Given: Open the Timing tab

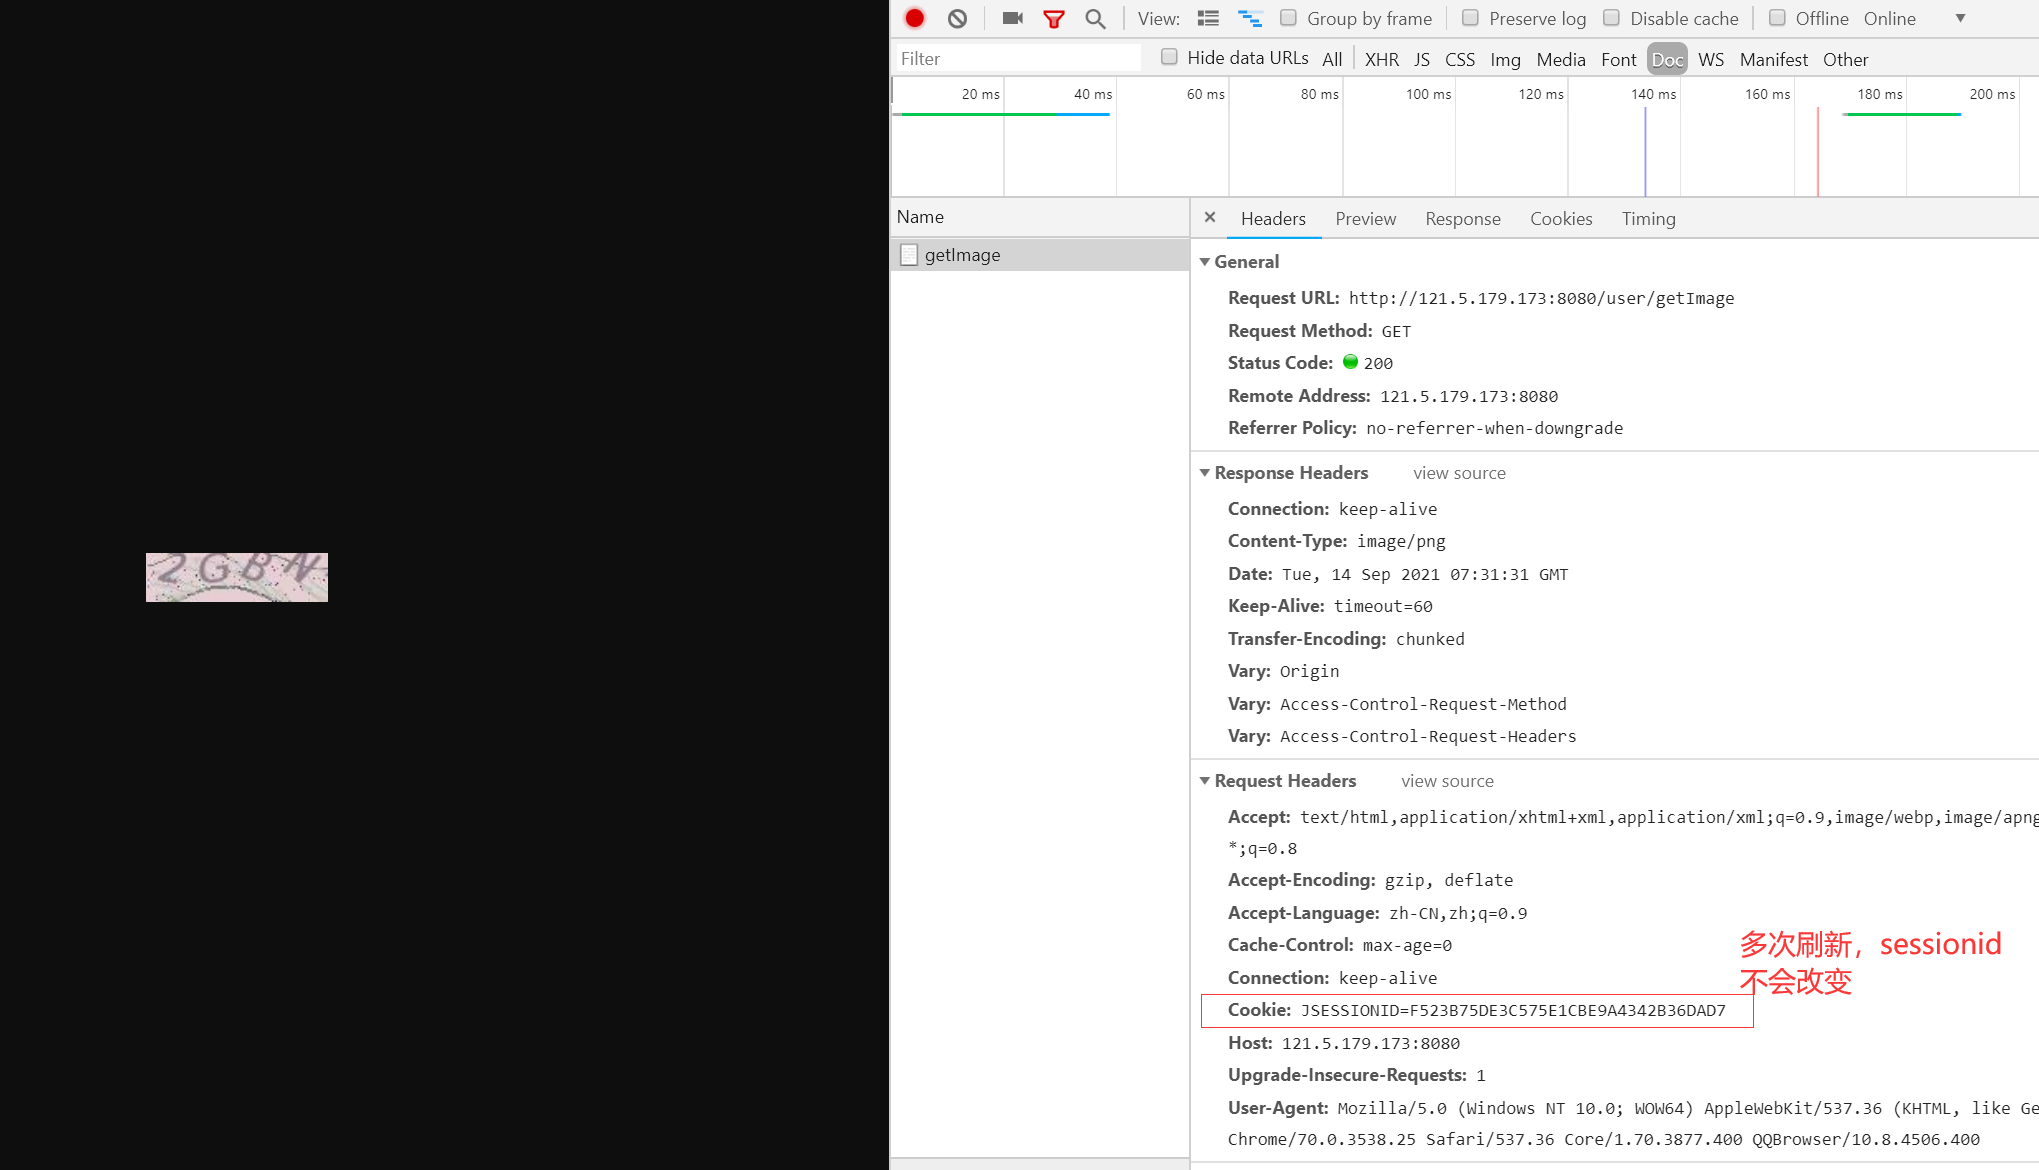Looking at the screenshot, I should tap(1648, 218).
